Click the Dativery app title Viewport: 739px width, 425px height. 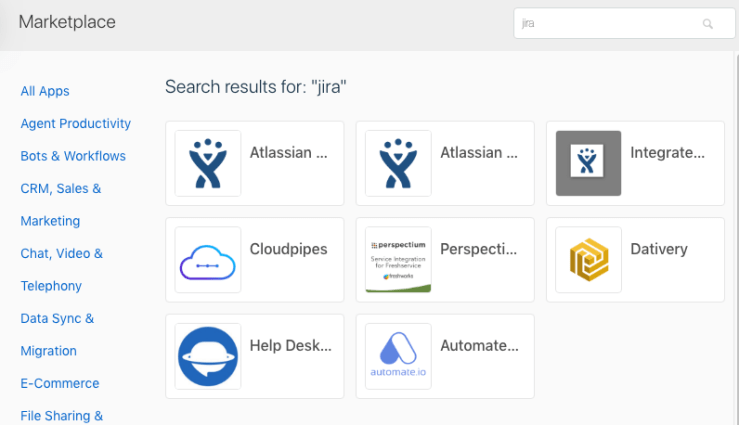659,249
